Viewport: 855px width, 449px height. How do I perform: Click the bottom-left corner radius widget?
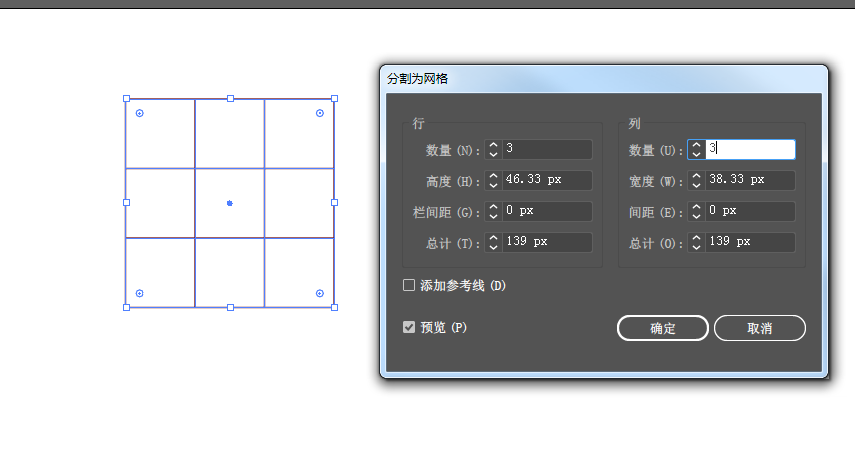click(140, 294)
